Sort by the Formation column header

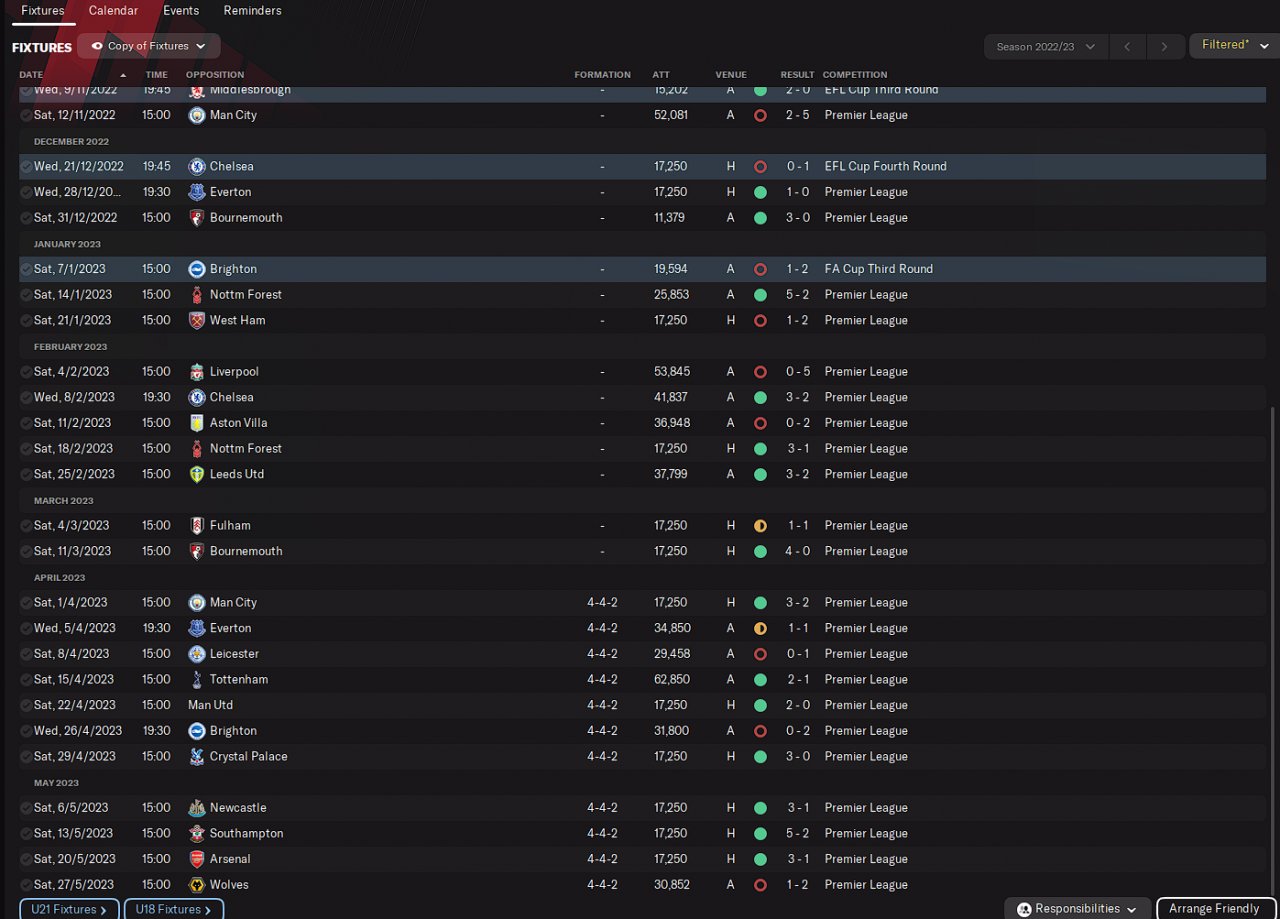coord(602,75)
